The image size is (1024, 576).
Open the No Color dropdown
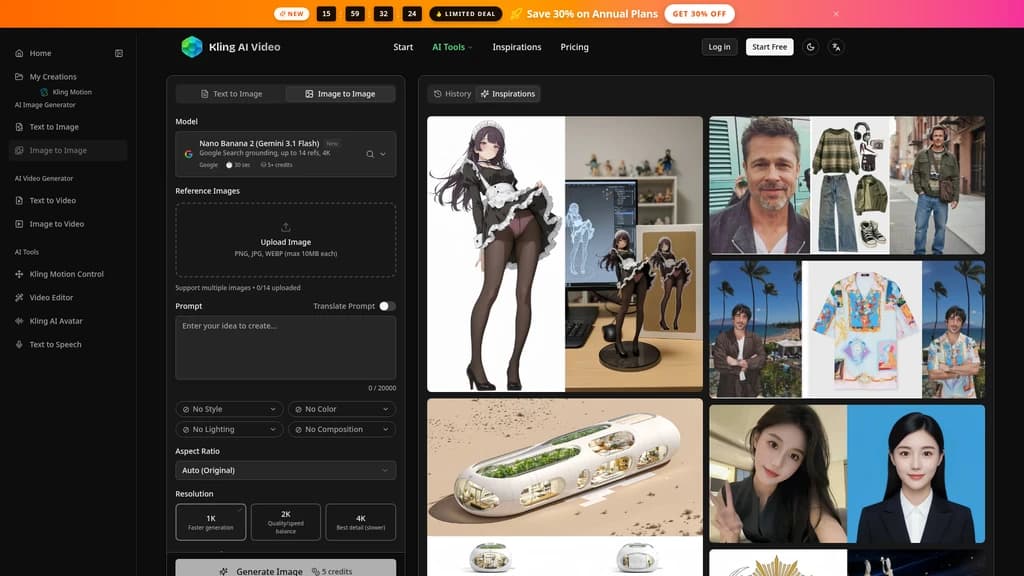click(342, 409)
